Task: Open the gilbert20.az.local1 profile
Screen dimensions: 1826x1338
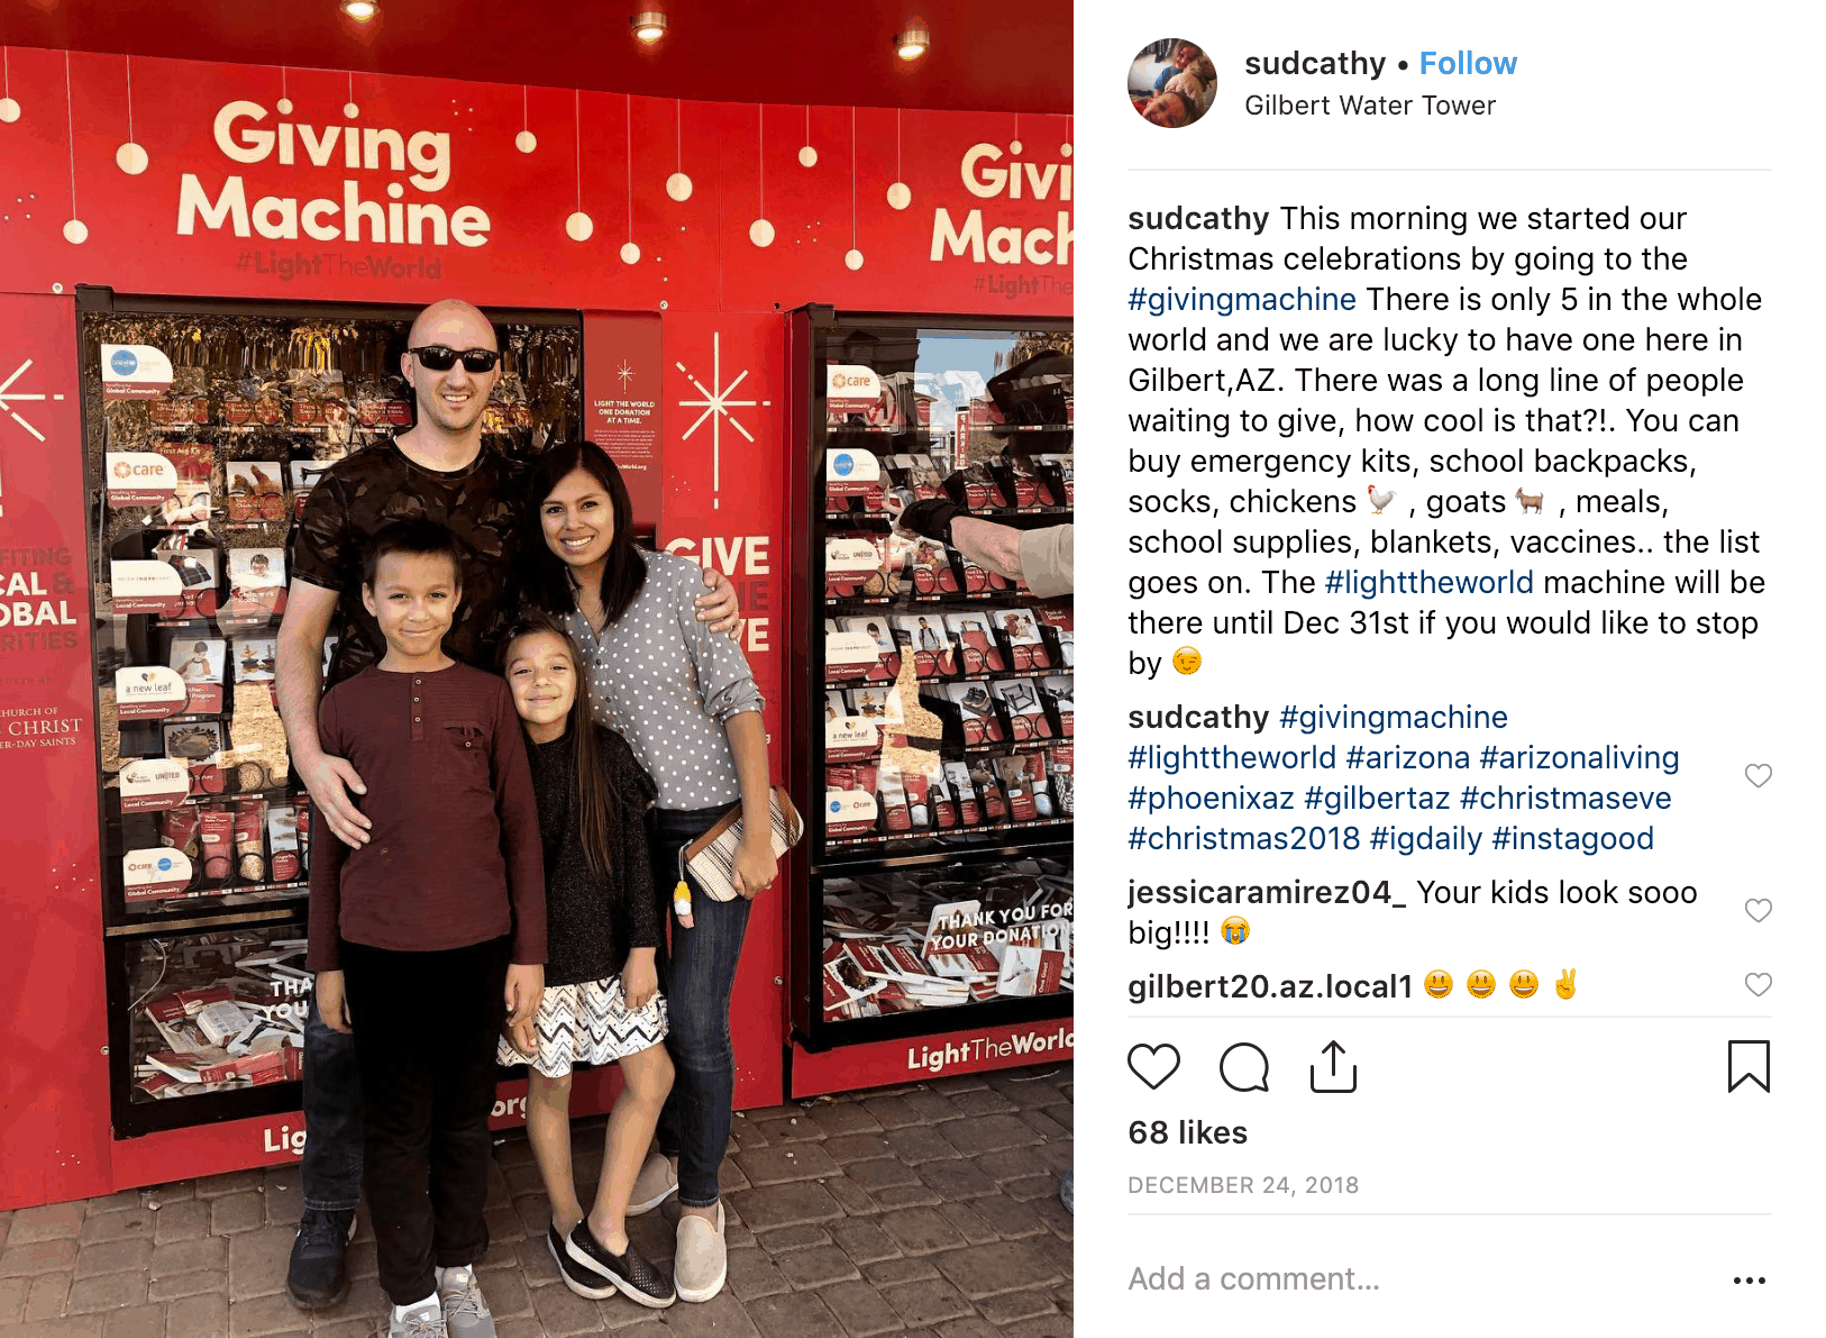Action: click(x=1270, y=986)
